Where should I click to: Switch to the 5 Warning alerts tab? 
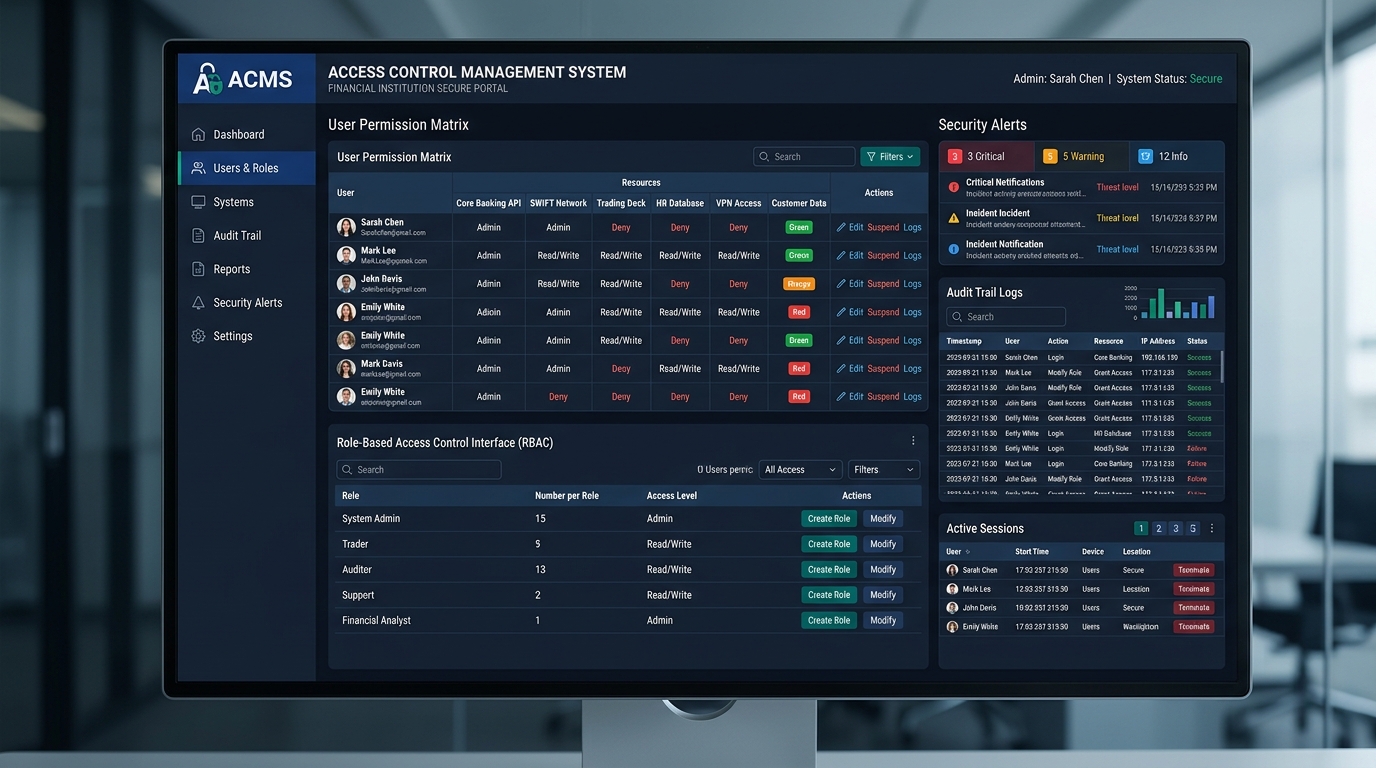[x=1081, y=156]
